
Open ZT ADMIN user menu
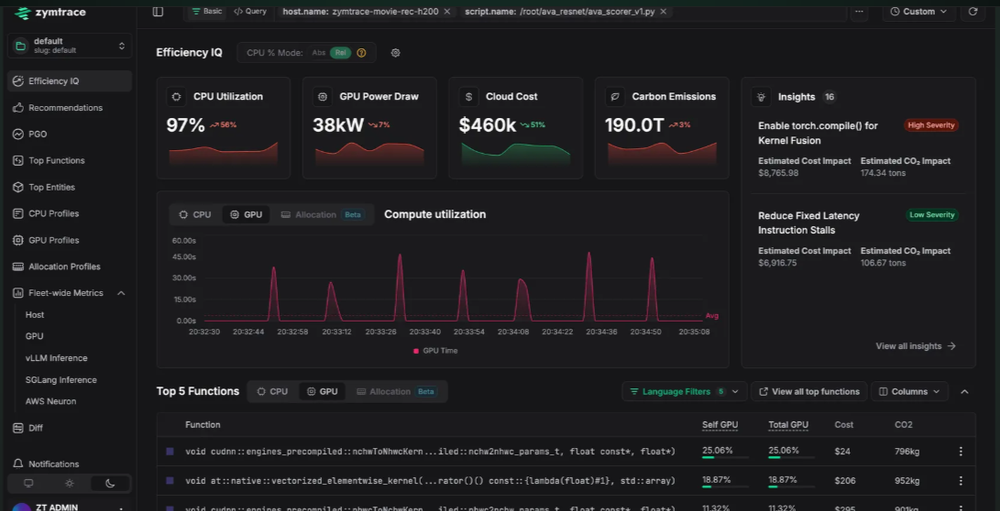70,507
